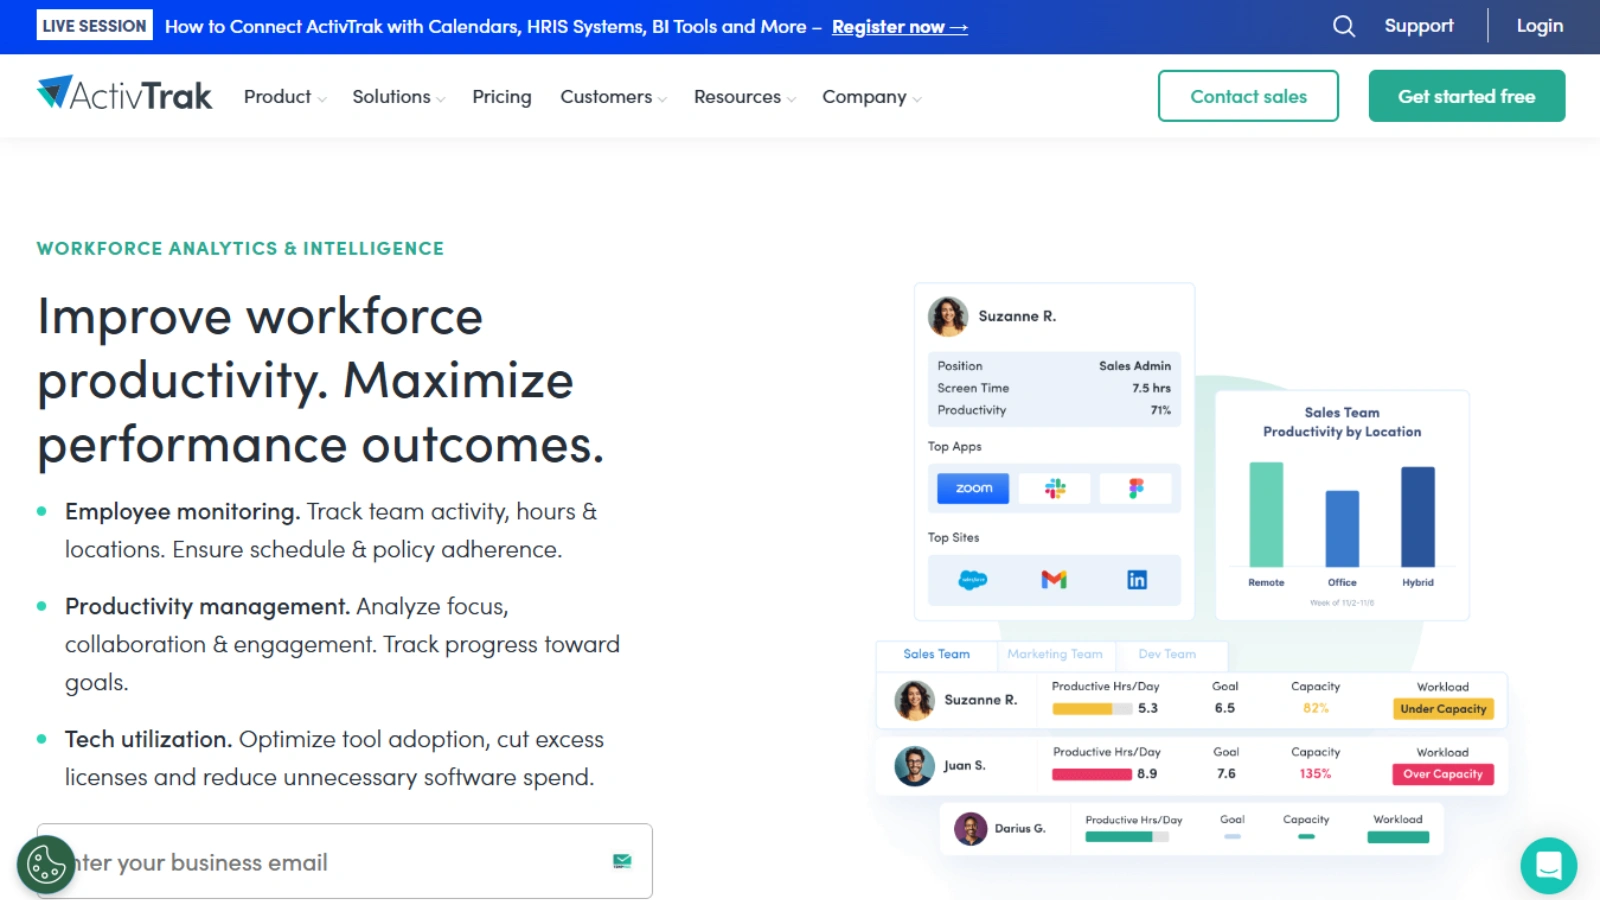Click the Slack icon in Top Apps
Screen dimensions: 1600x900
pyautogui.click(x=1054, y=488)
